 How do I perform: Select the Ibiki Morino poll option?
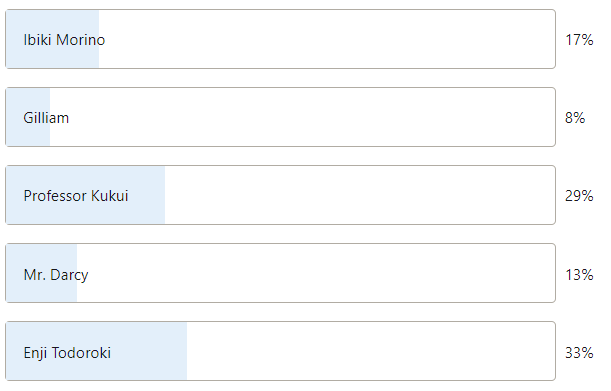(x=280, y=39)
